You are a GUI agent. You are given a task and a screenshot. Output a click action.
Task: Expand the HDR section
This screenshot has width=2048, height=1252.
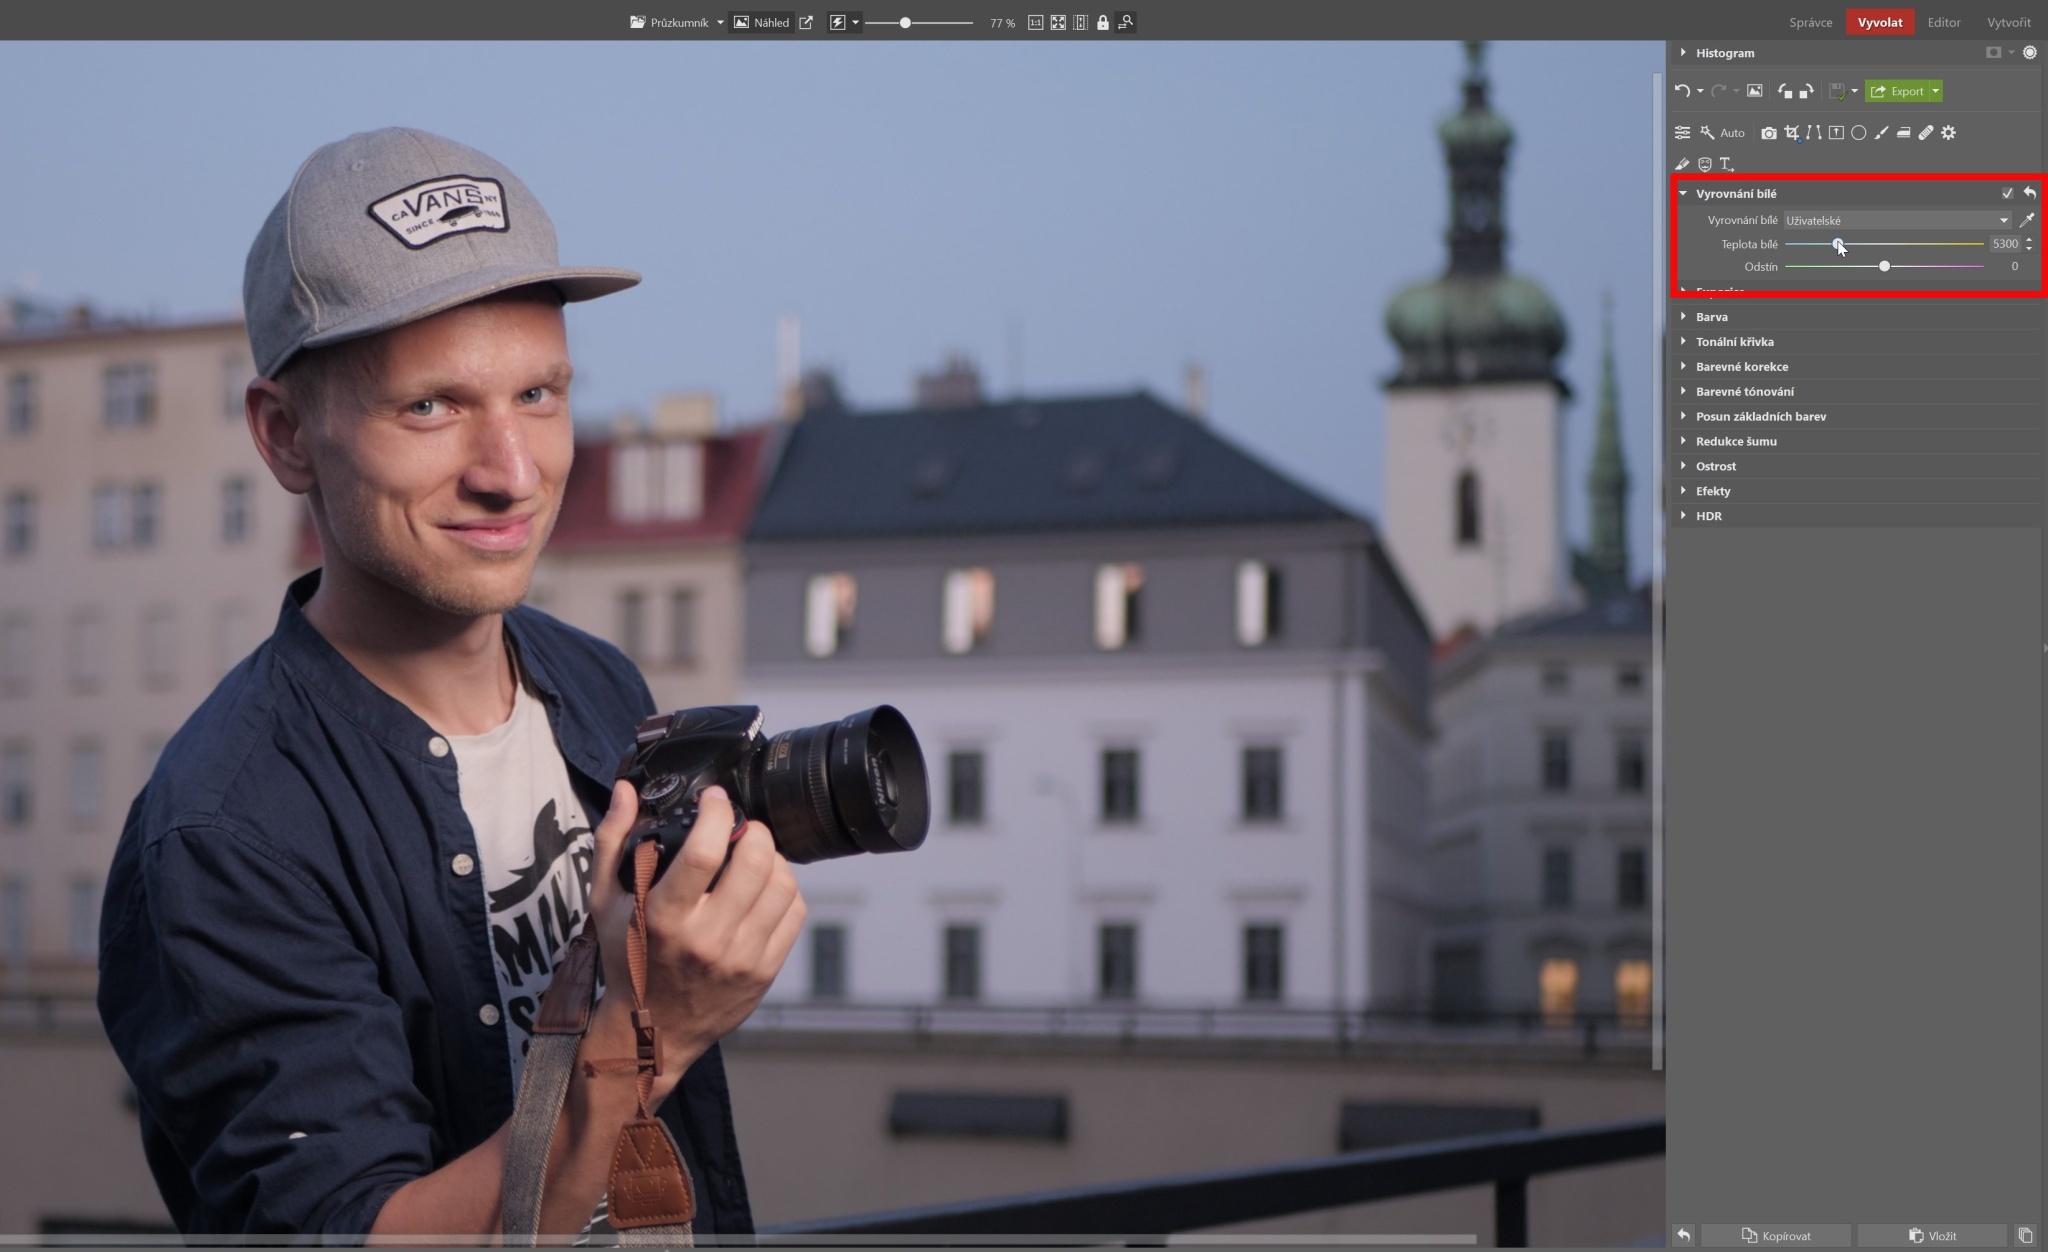tap(1683, 516)
